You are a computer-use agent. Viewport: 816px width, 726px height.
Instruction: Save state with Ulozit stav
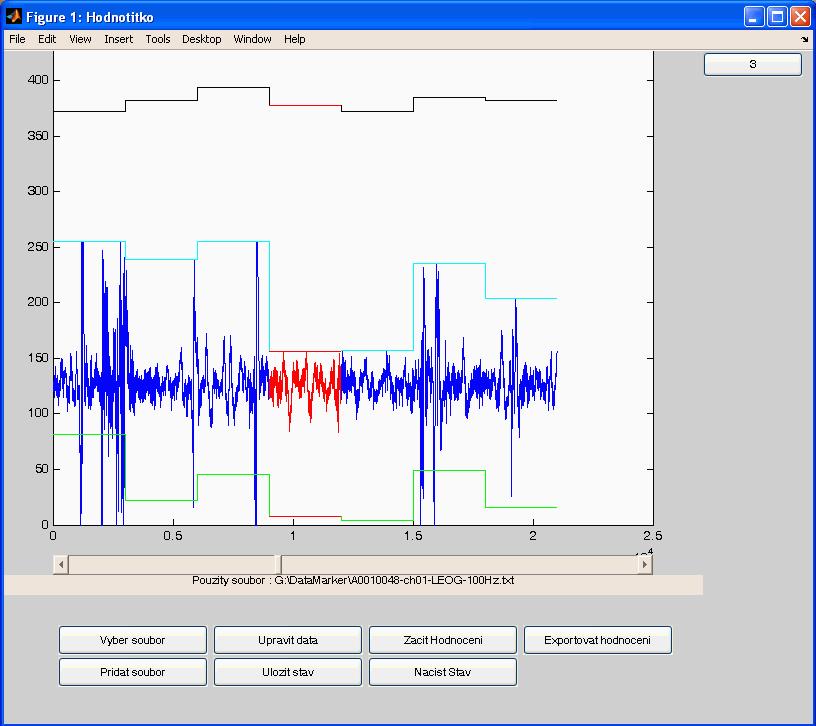tap(288, 672)
